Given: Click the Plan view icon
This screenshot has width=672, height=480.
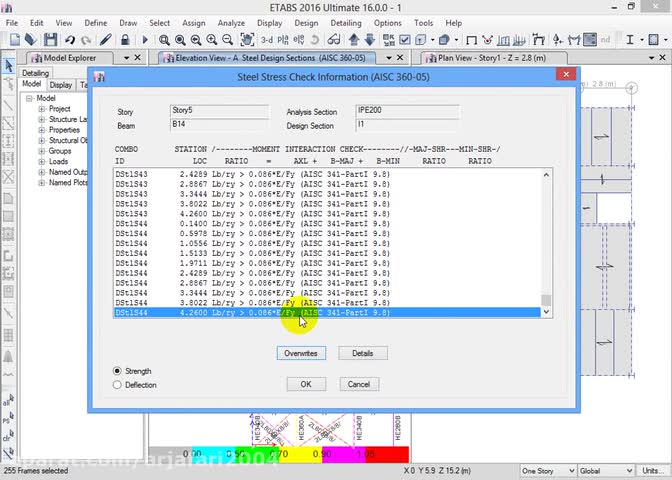Looking at the screenshot, I should tap(283, 40).
